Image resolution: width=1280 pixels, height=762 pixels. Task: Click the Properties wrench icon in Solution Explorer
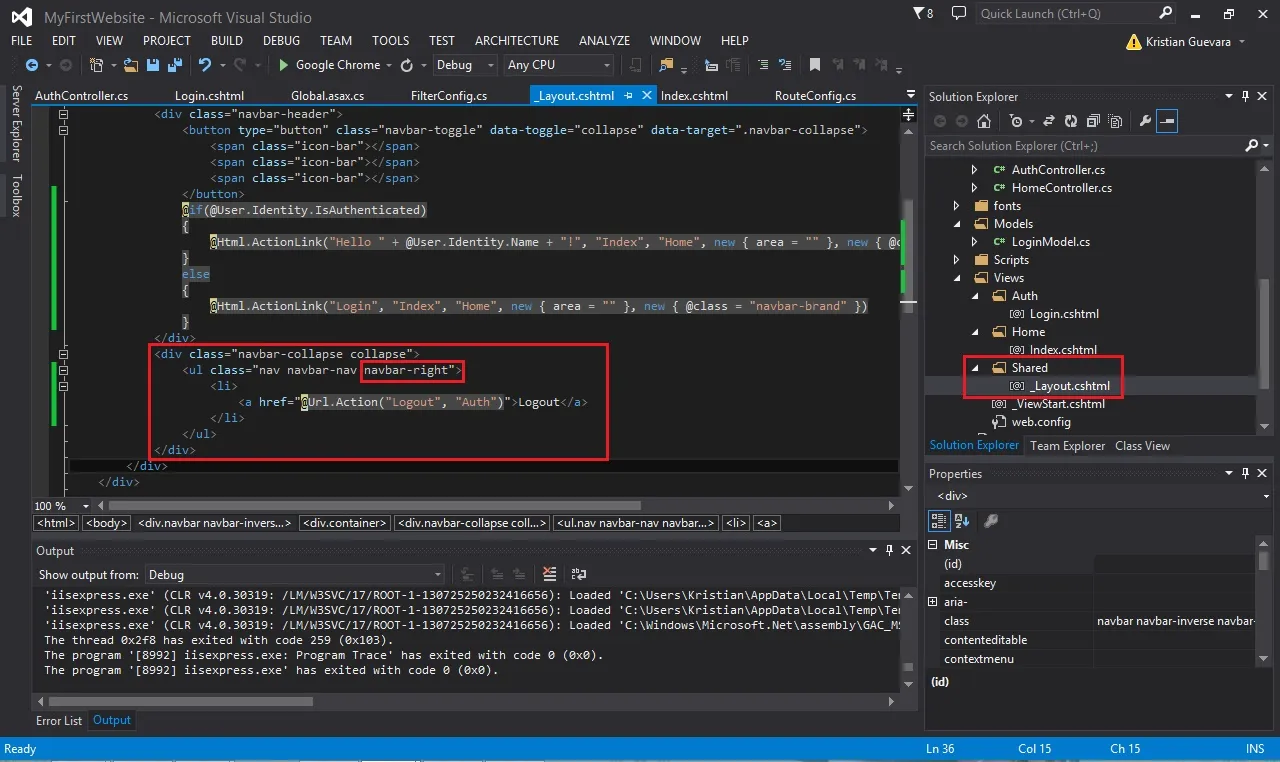(1146, 121)
